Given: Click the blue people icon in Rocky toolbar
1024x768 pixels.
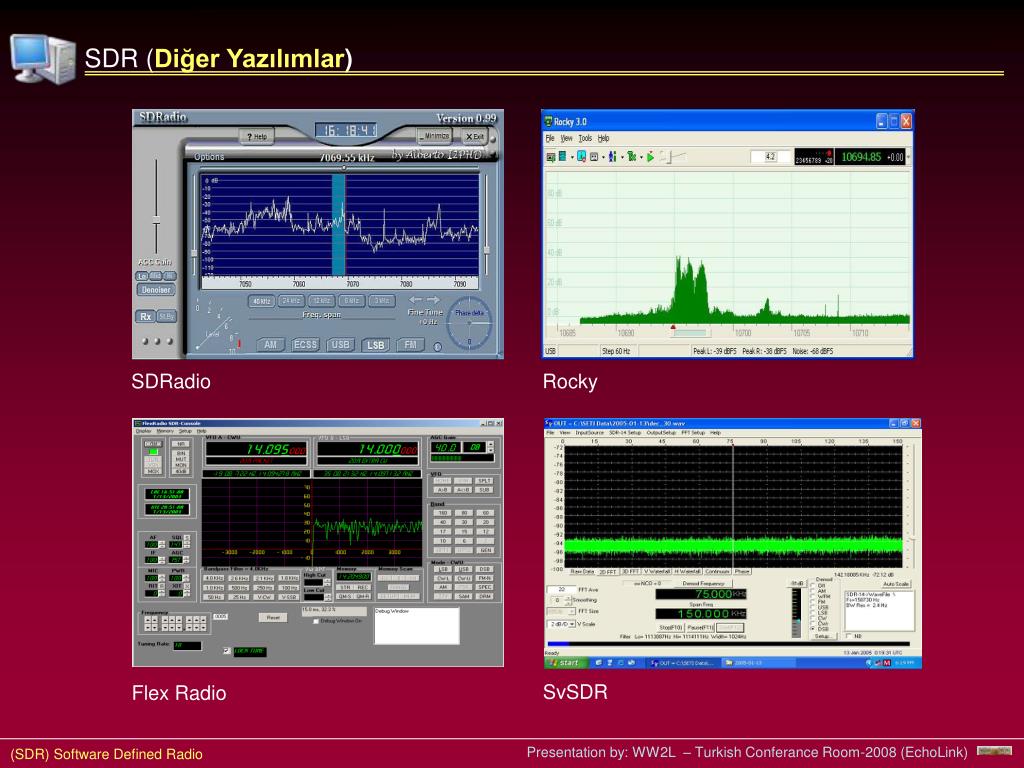Looking at the screenshot, I should tap(613, 157).
